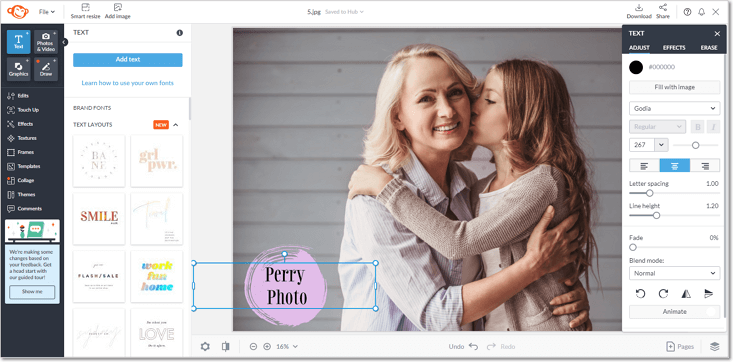
Task: Select the Photos & Video tile
Action: pyautogui.click(x=46, y=42)
